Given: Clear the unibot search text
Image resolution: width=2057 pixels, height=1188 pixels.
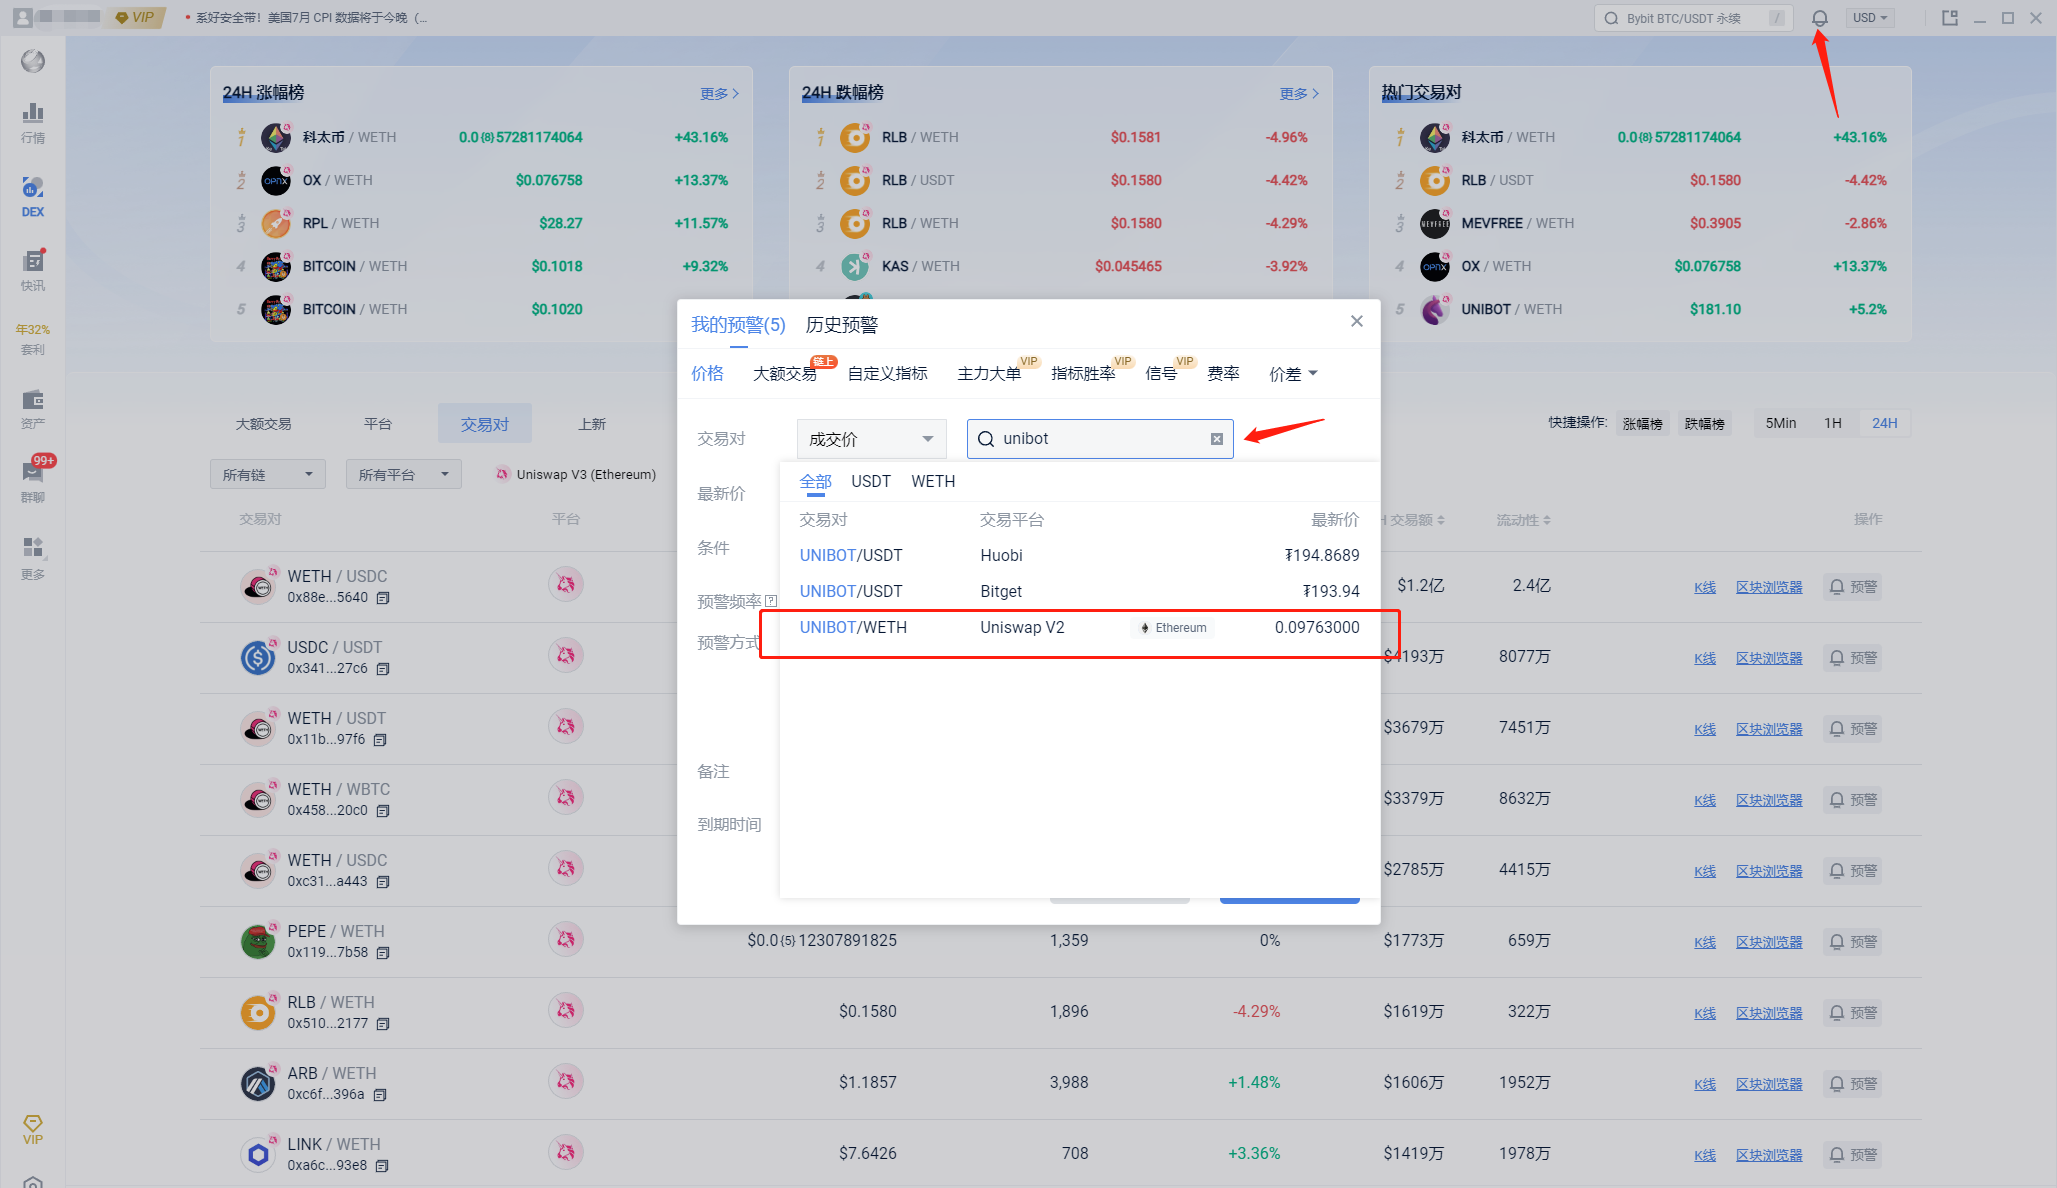Looking at the screenshot, I should click(x=1217, y=439).
